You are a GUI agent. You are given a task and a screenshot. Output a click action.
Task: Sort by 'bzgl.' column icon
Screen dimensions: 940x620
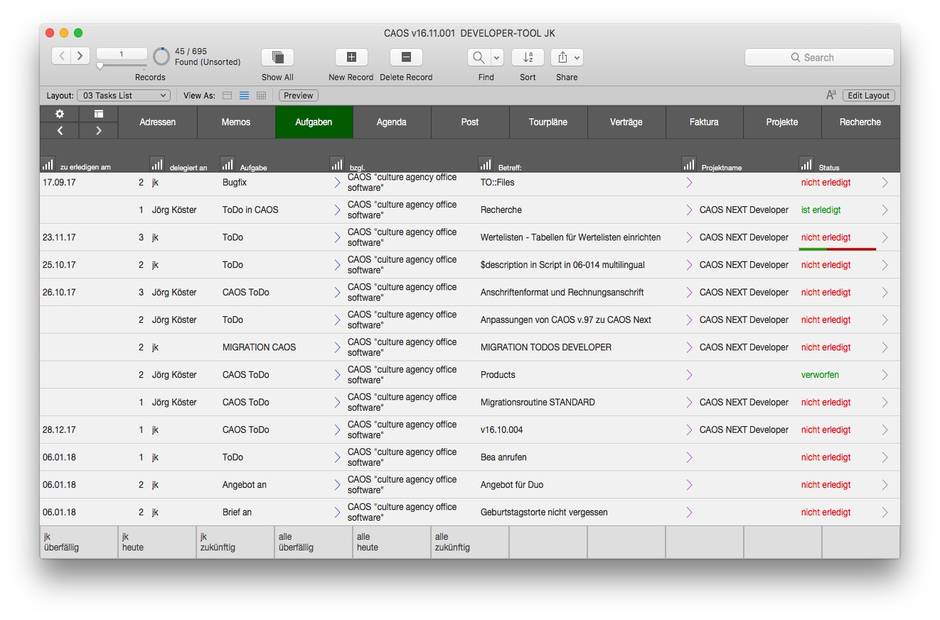pos(337,164)
